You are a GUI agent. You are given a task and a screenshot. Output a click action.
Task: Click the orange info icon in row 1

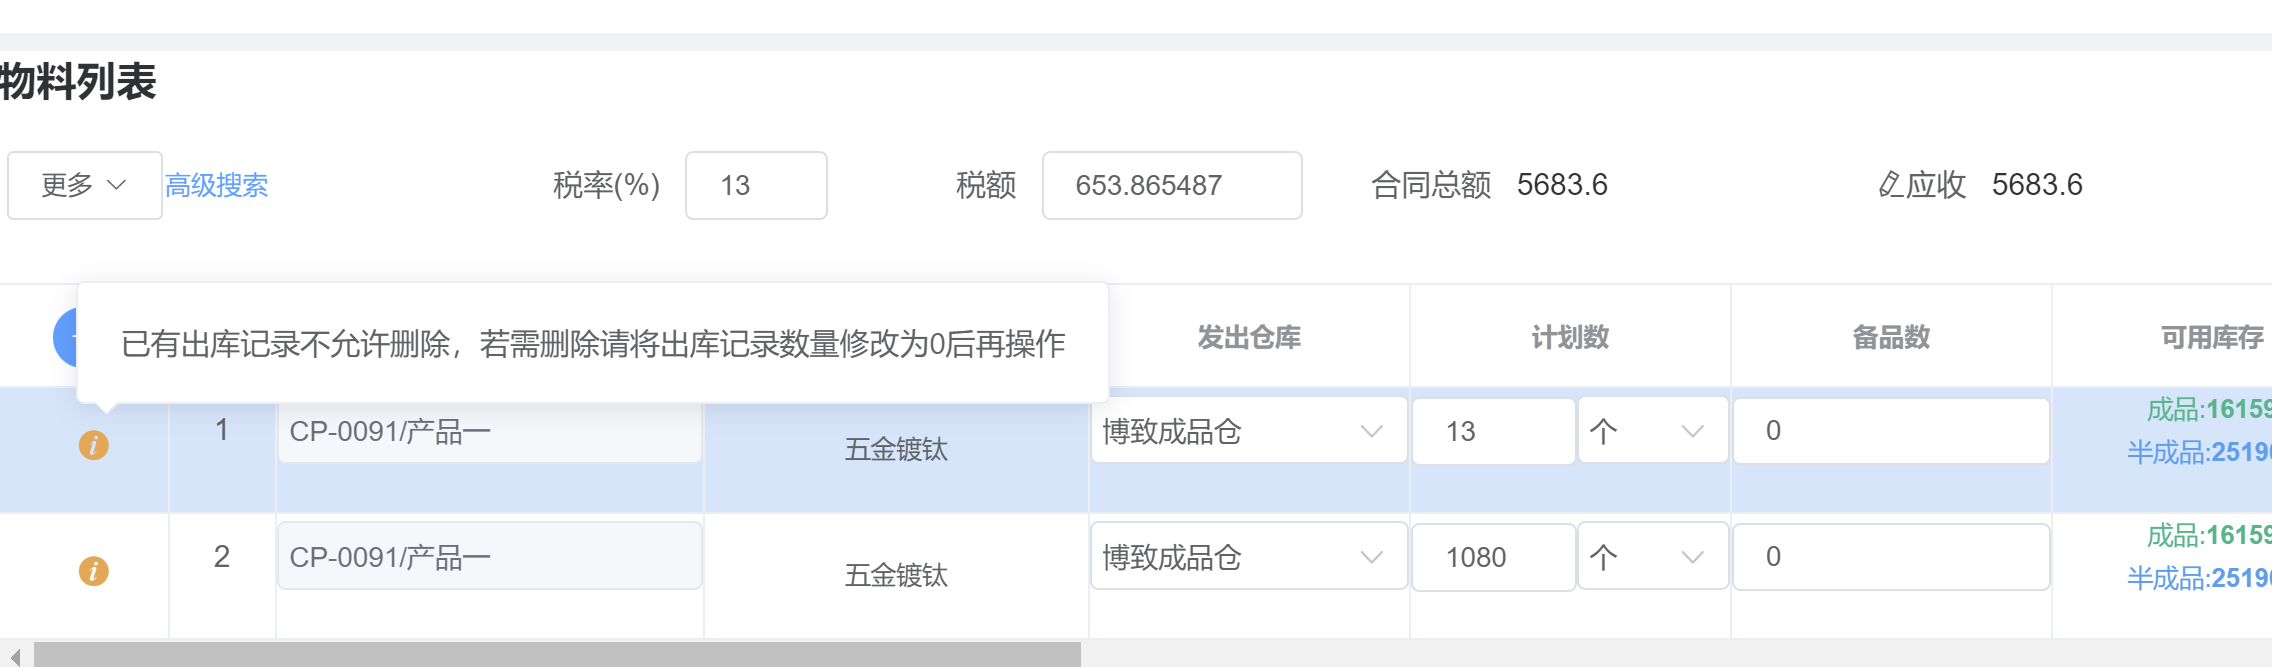(x=94, y=445)
